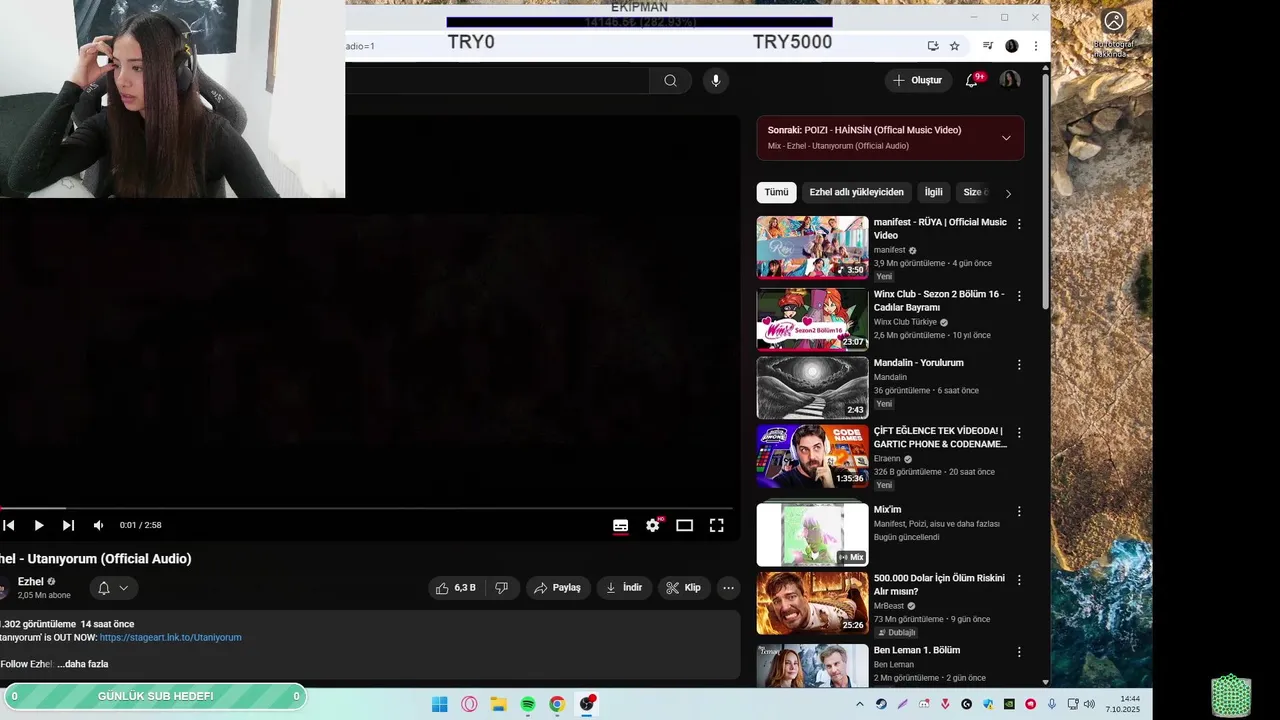Open options menu for Winx Club video

coord(1019,296)
